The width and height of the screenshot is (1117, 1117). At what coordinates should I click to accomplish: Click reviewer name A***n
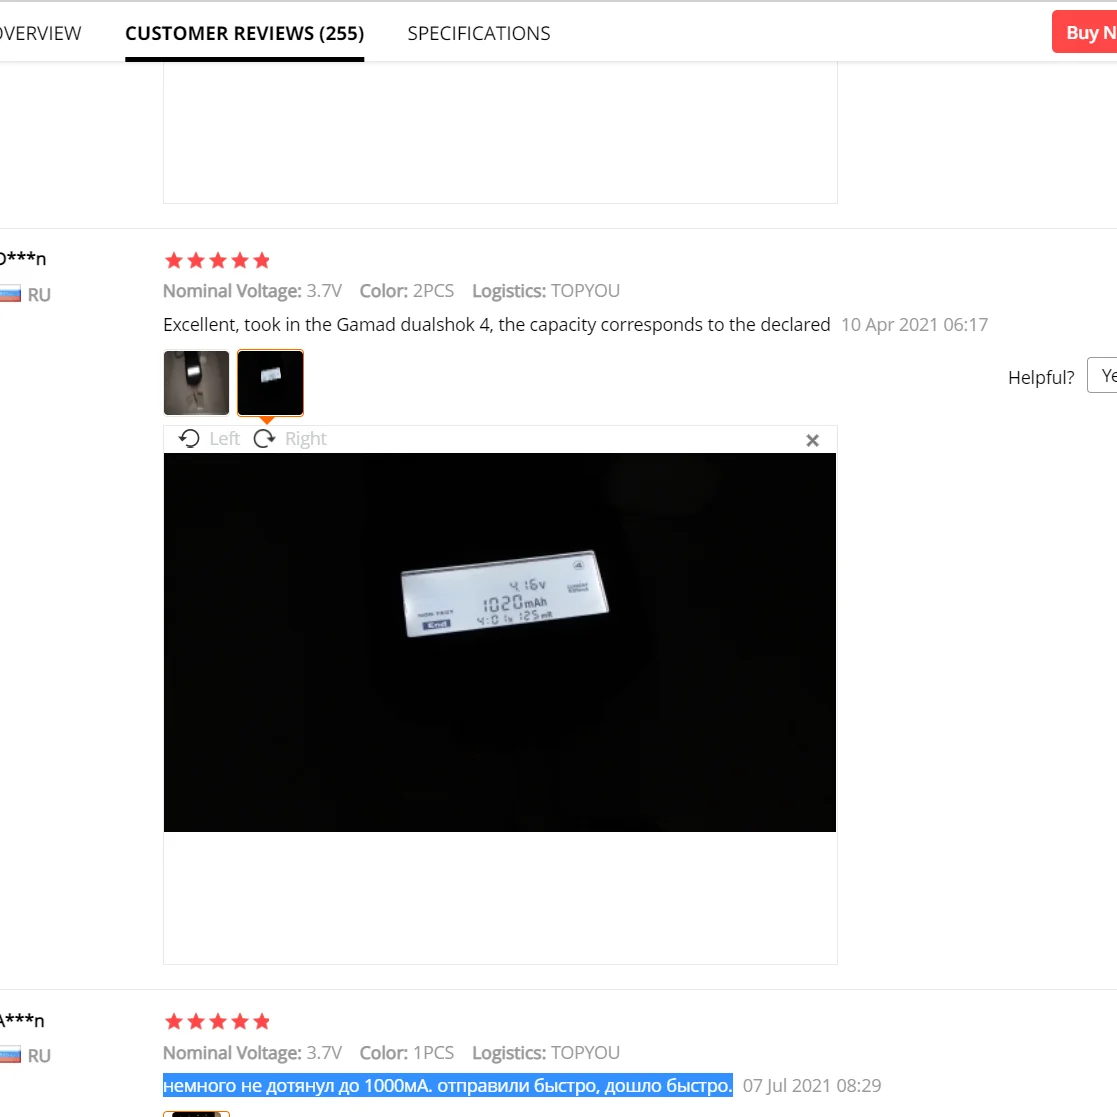(22, 1020)
